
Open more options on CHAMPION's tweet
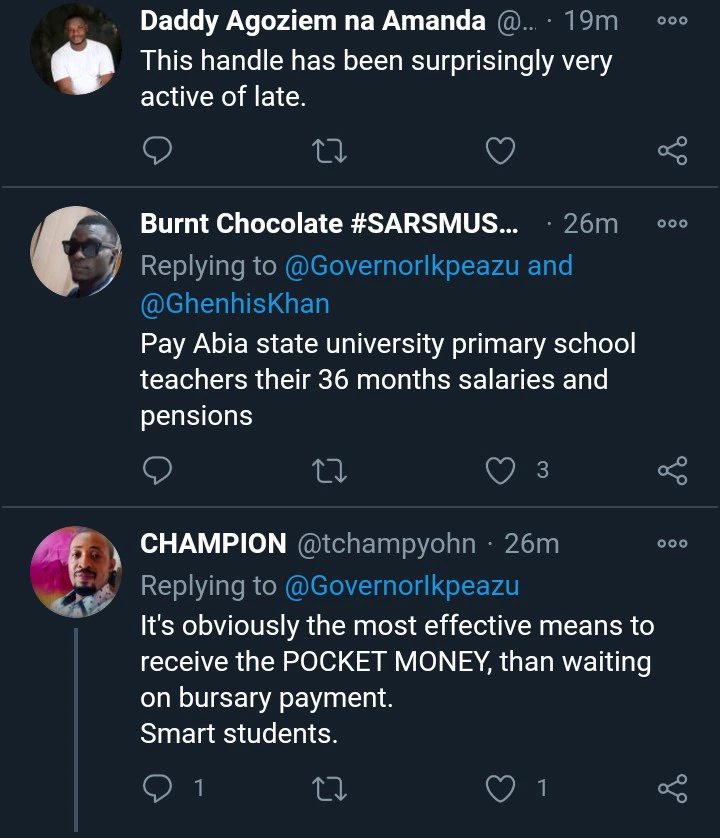pos(672,543)
